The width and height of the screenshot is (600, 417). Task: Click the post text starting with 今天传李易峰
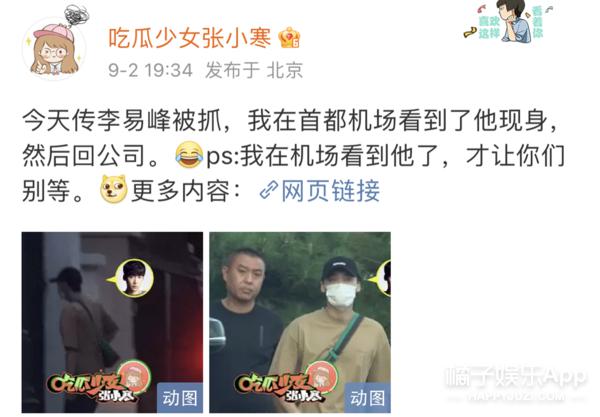tap(293, 155)
